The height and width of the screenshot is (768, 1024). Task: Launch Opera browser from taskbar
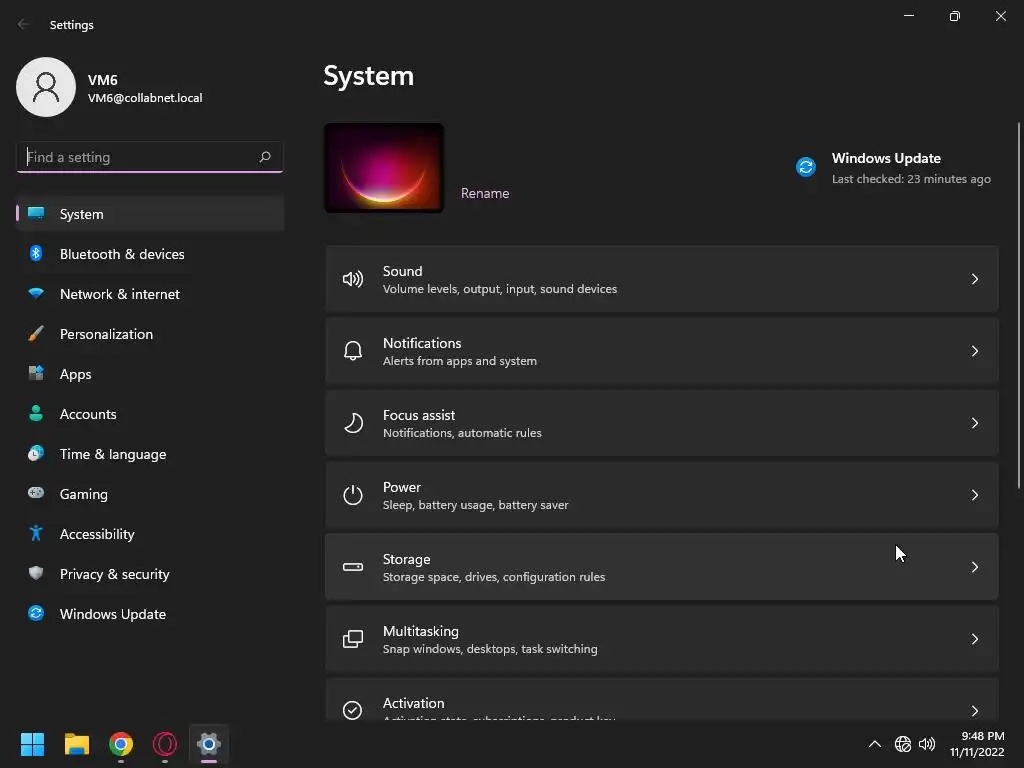(x=165, y=744)
